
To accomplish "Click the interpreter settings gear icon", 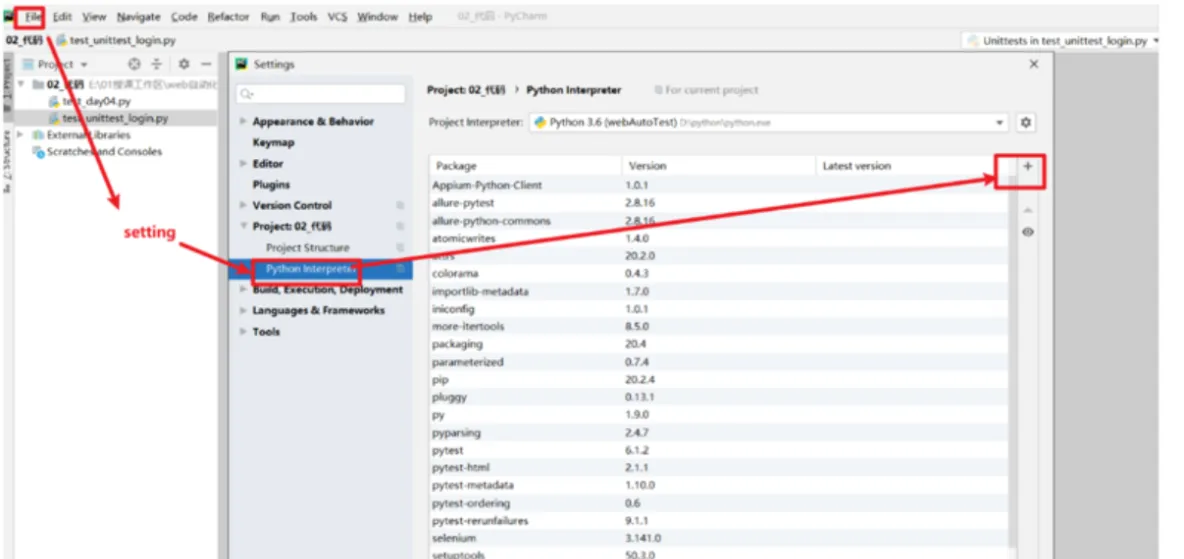I will [x=1025, y=122].
